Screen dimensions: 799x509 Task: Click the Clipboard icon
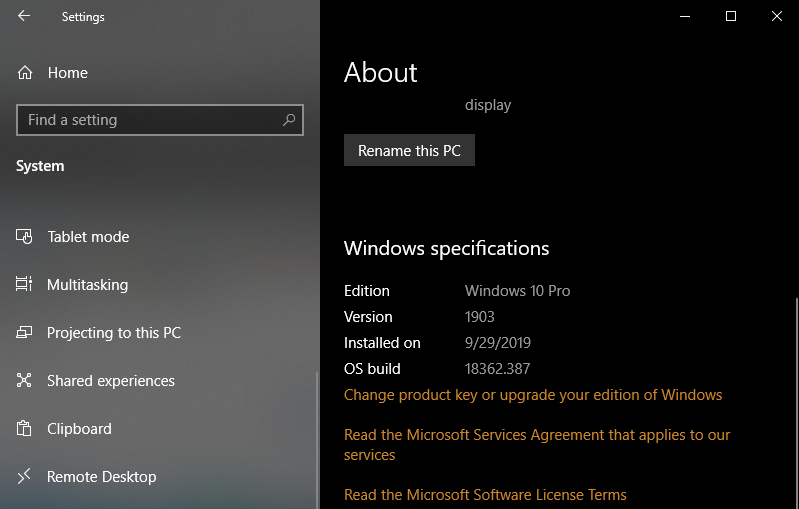[25, 429]
